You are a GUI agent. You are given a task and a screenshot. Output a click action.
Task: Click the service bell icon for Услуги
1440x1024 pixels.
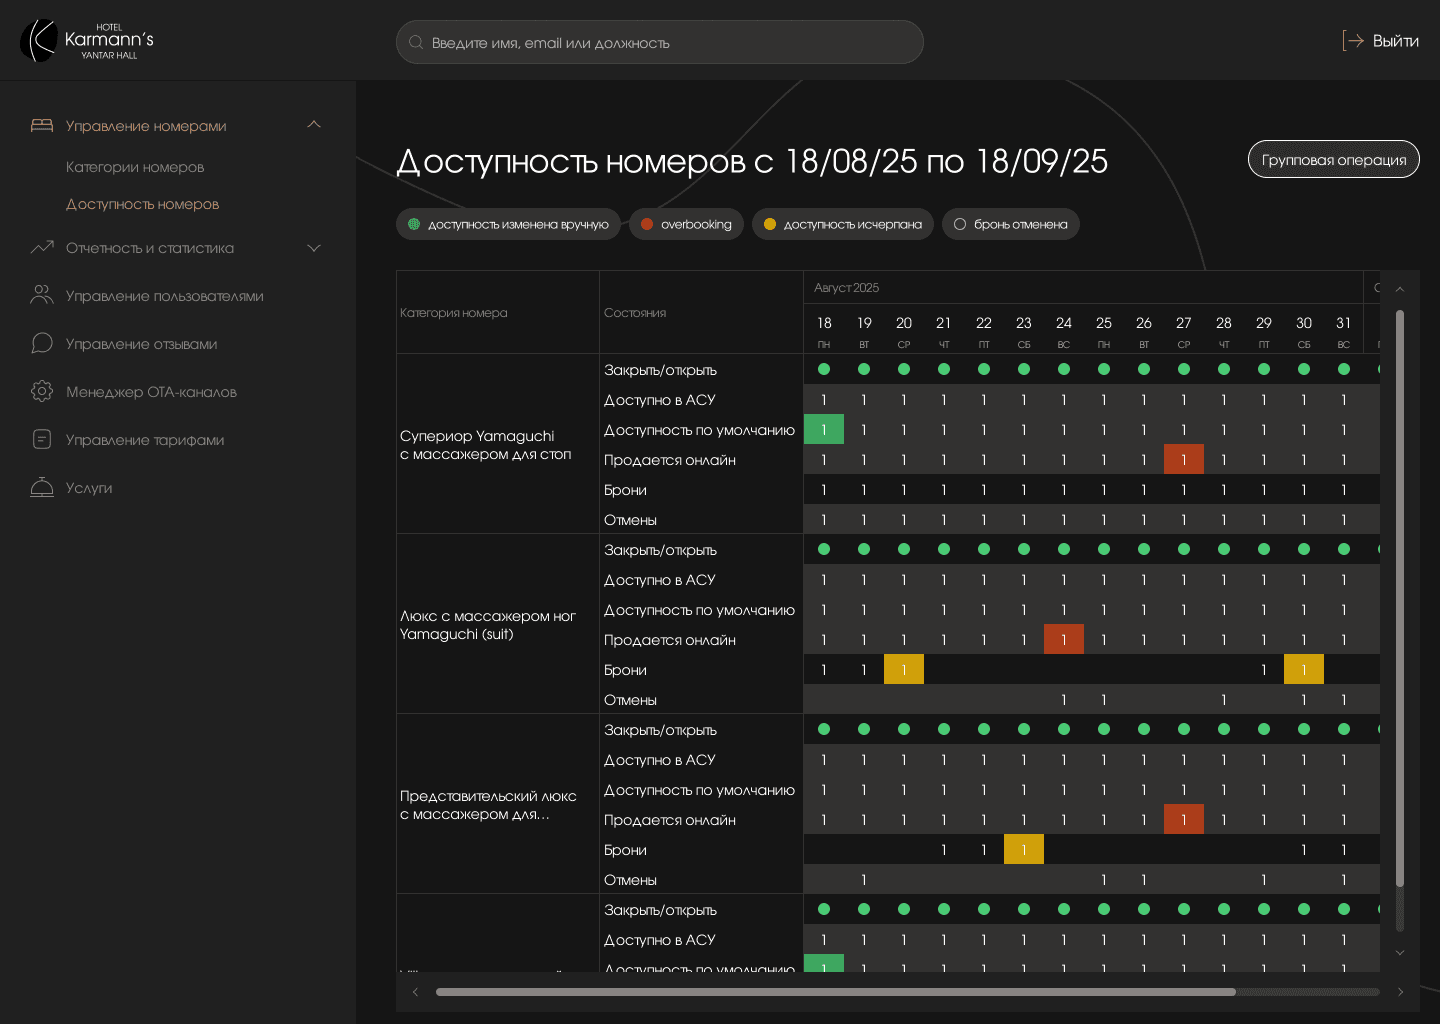(42, 487)
